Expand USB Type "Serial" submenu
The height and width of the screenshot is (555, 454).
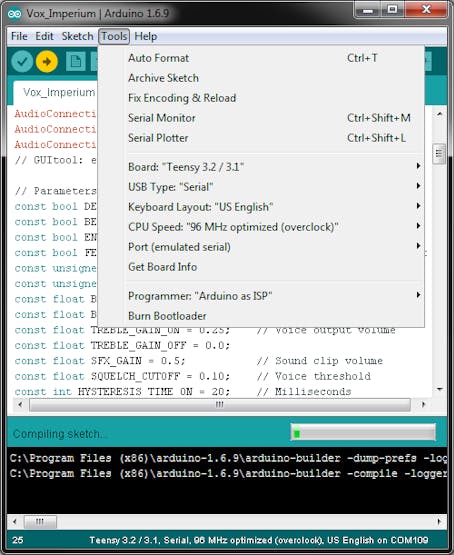[261, 187]
